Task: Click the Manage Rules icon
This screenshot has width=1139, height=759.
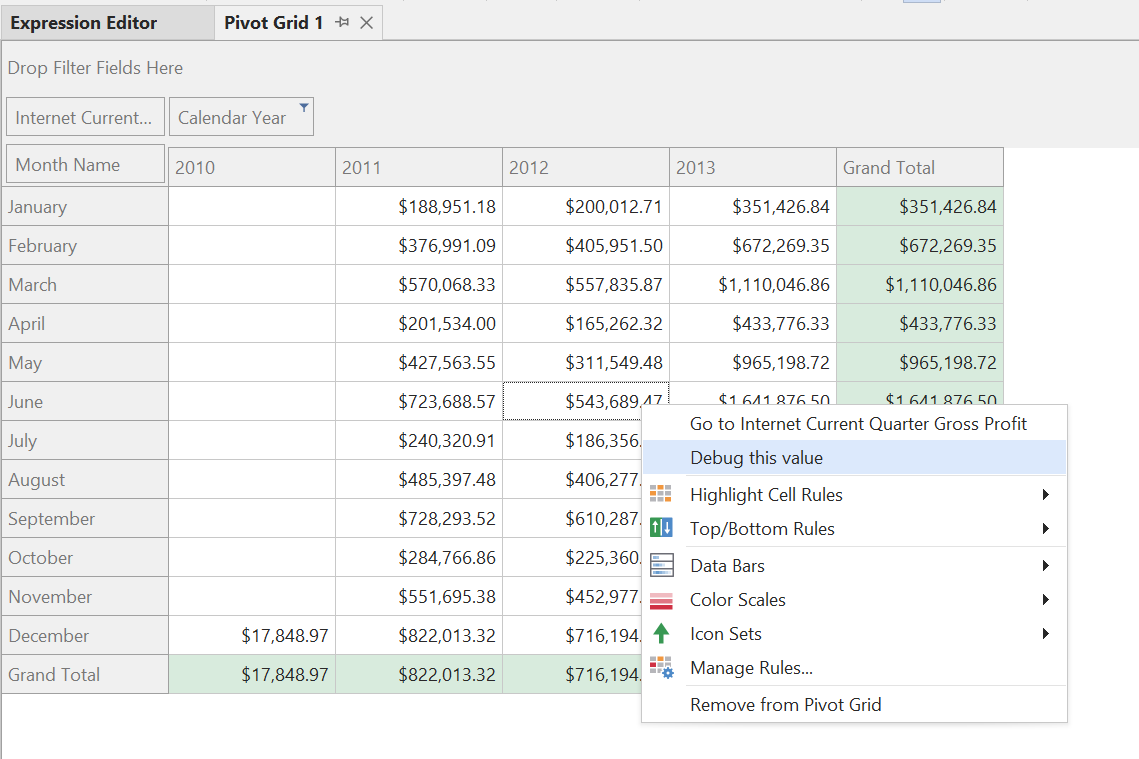Action: (661, 668)
